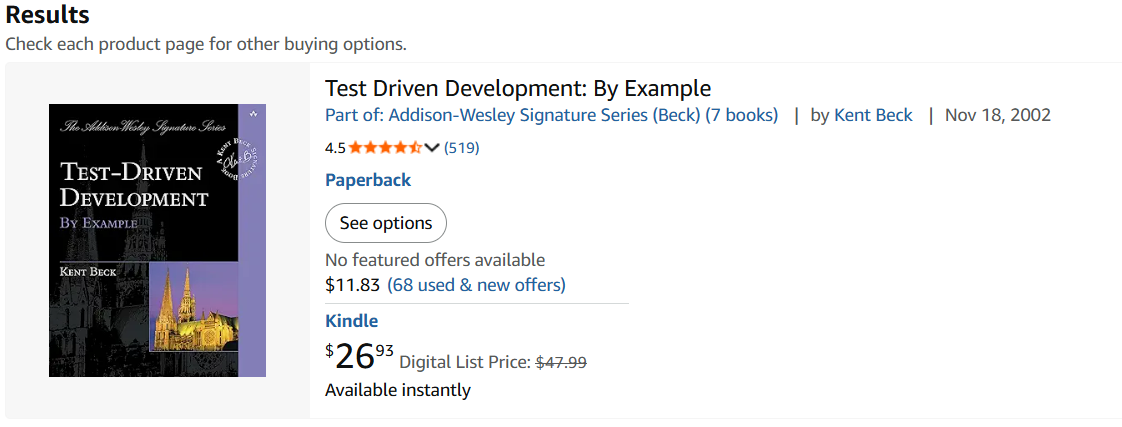Click the $11.83 paperback offer price
Viewport: 1122px width, 427px height.
click(353, 285)
